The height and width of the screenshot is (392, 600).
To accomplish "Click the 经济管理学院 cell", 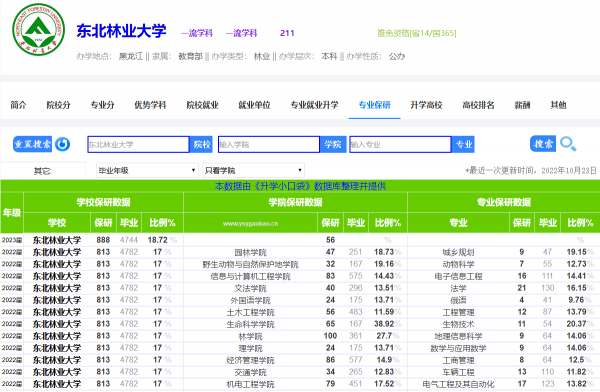I will 250,360.
